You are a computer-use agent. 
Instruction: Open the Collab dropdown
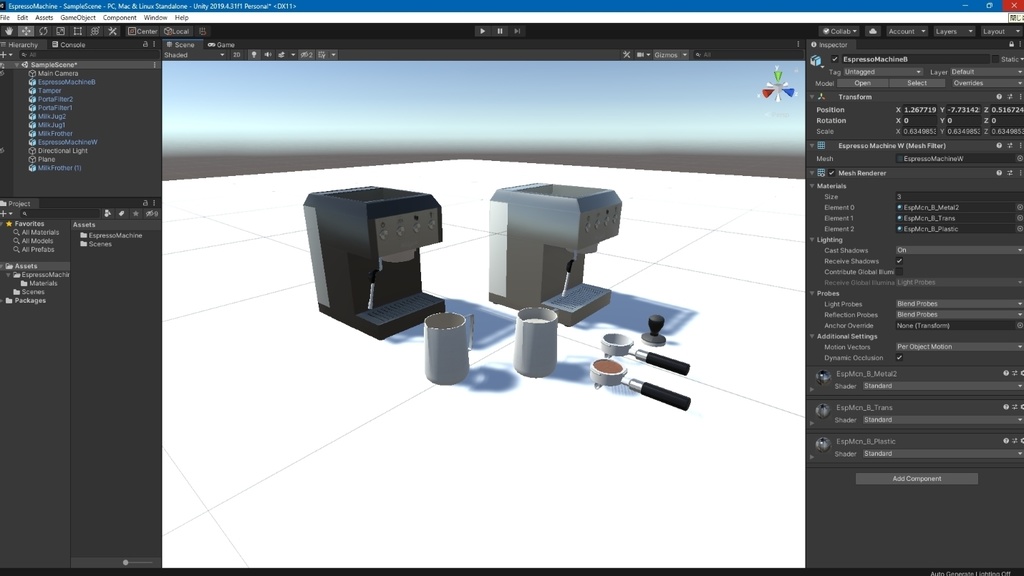(840, 31)
